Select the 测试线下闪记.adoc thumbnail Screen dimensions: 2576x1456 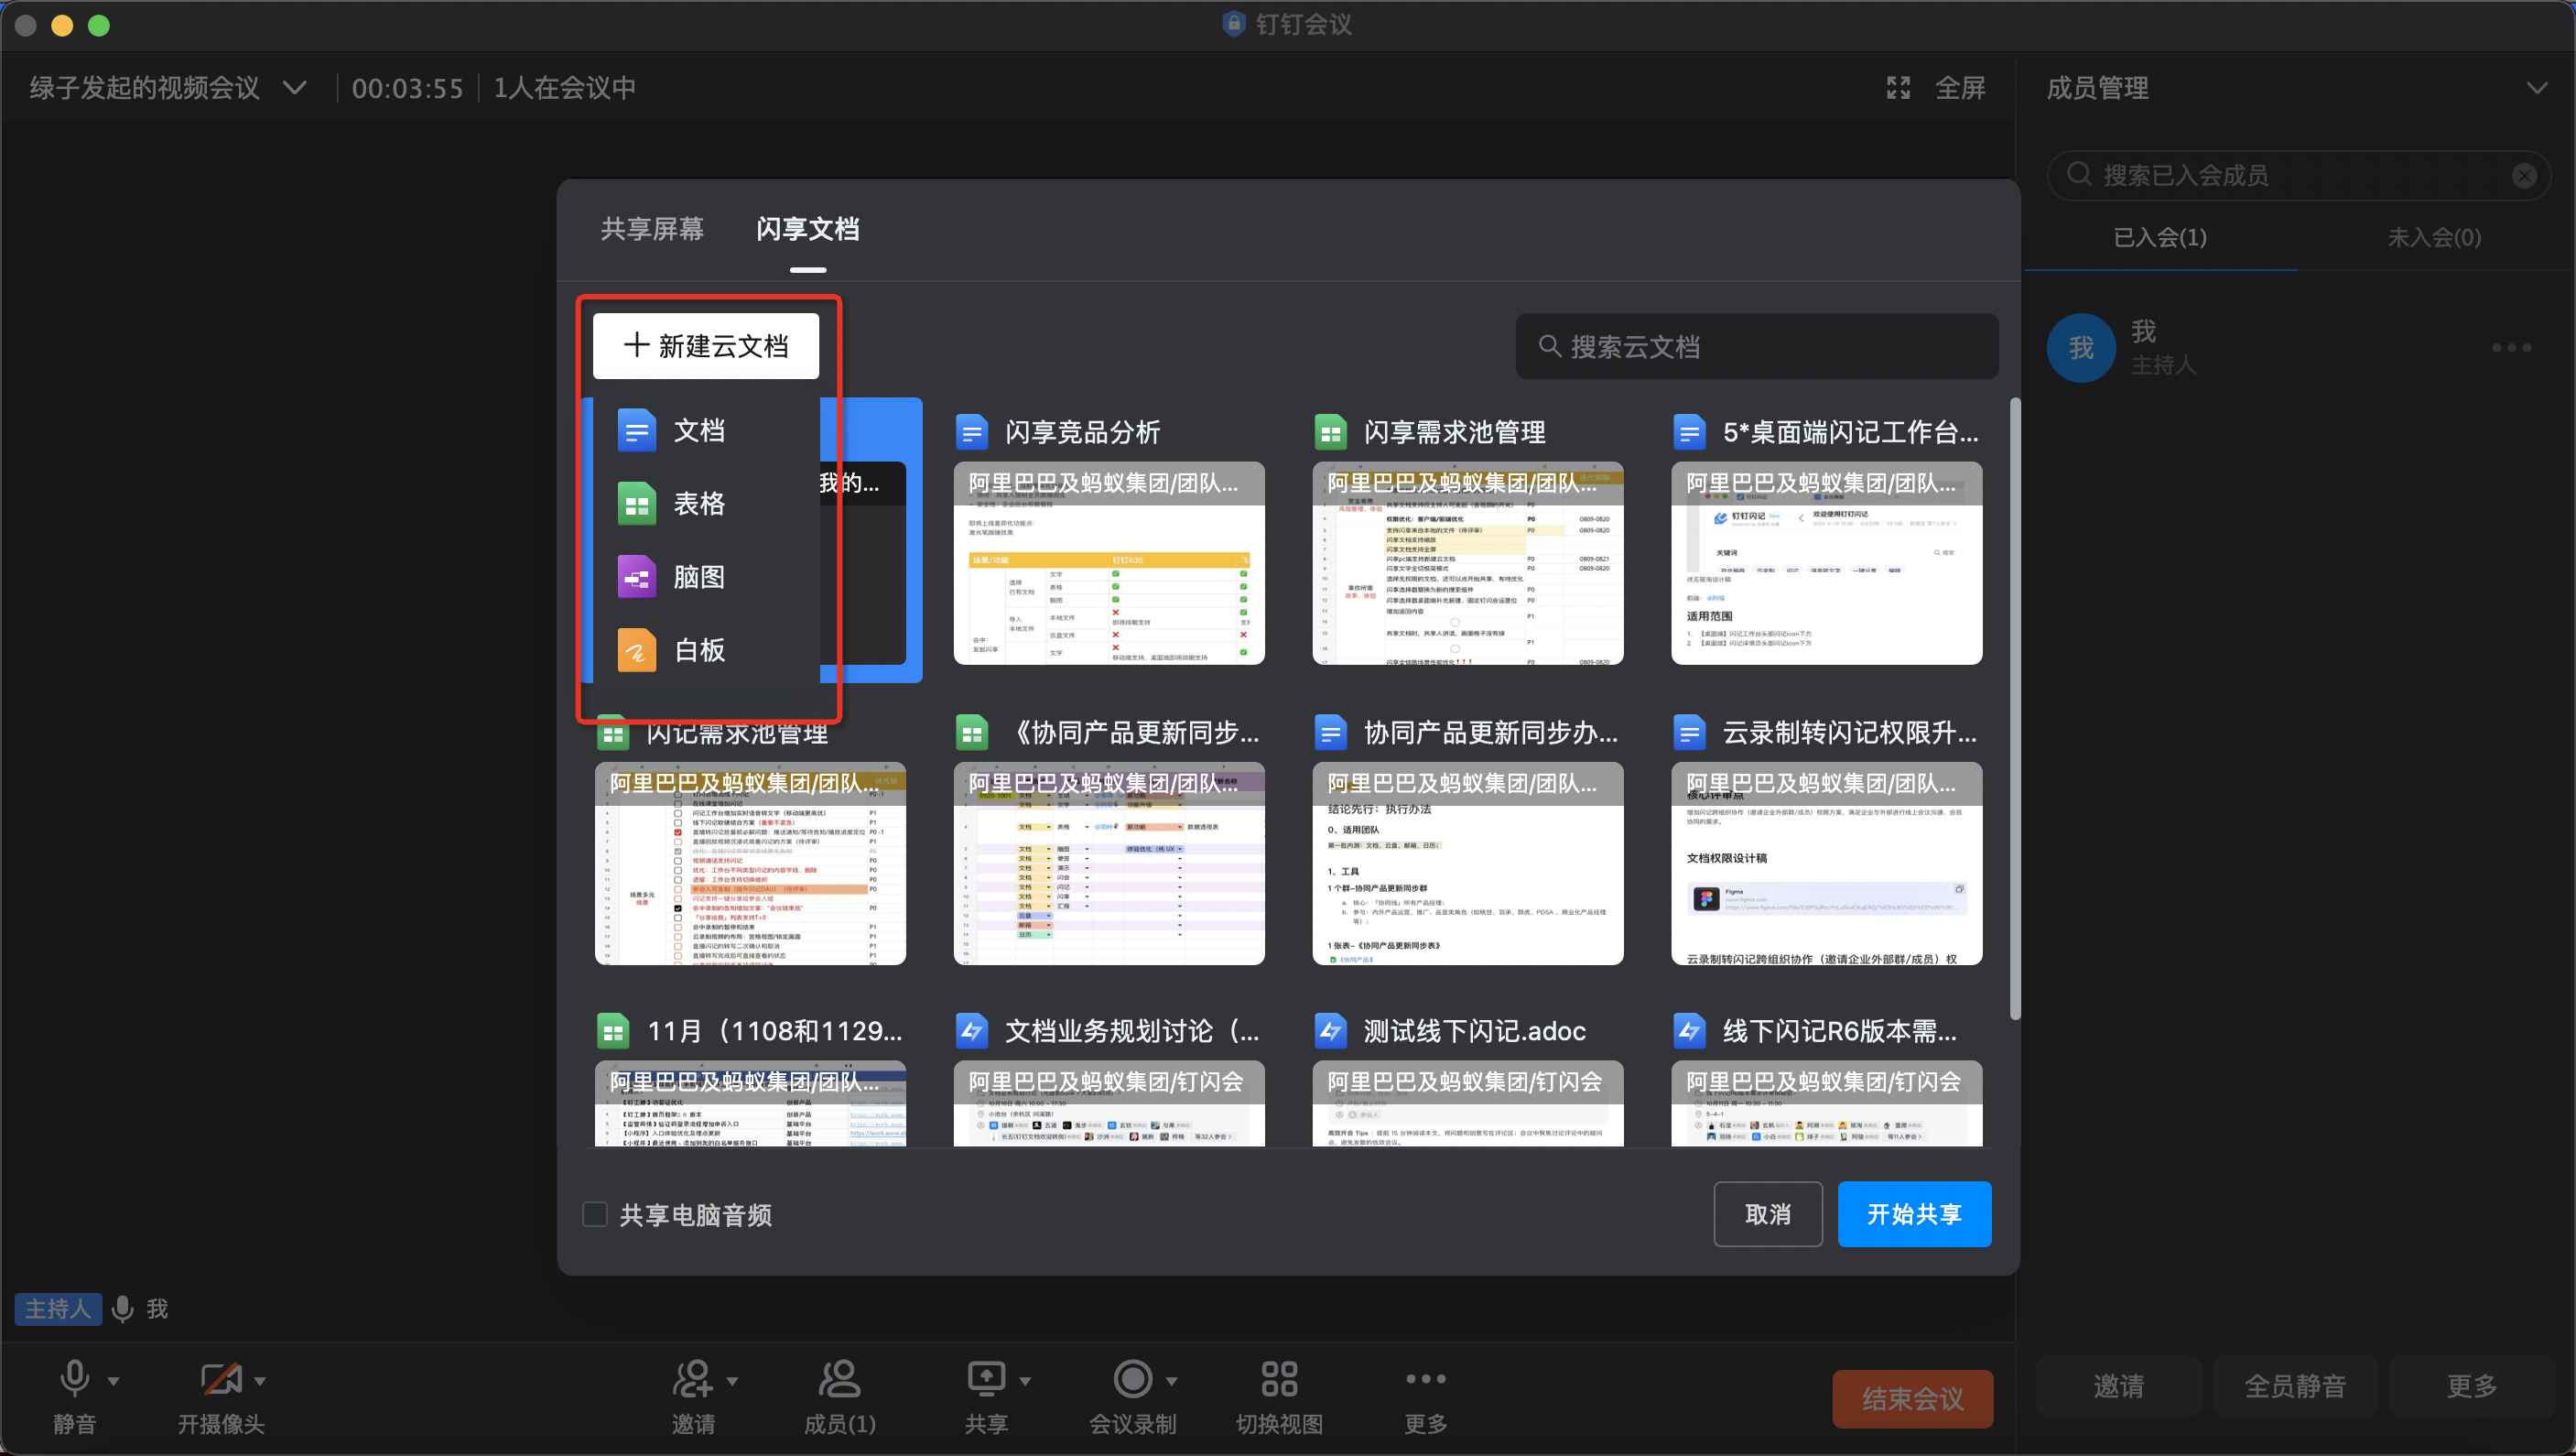pyautogui.click(x=1468, y=1104)
